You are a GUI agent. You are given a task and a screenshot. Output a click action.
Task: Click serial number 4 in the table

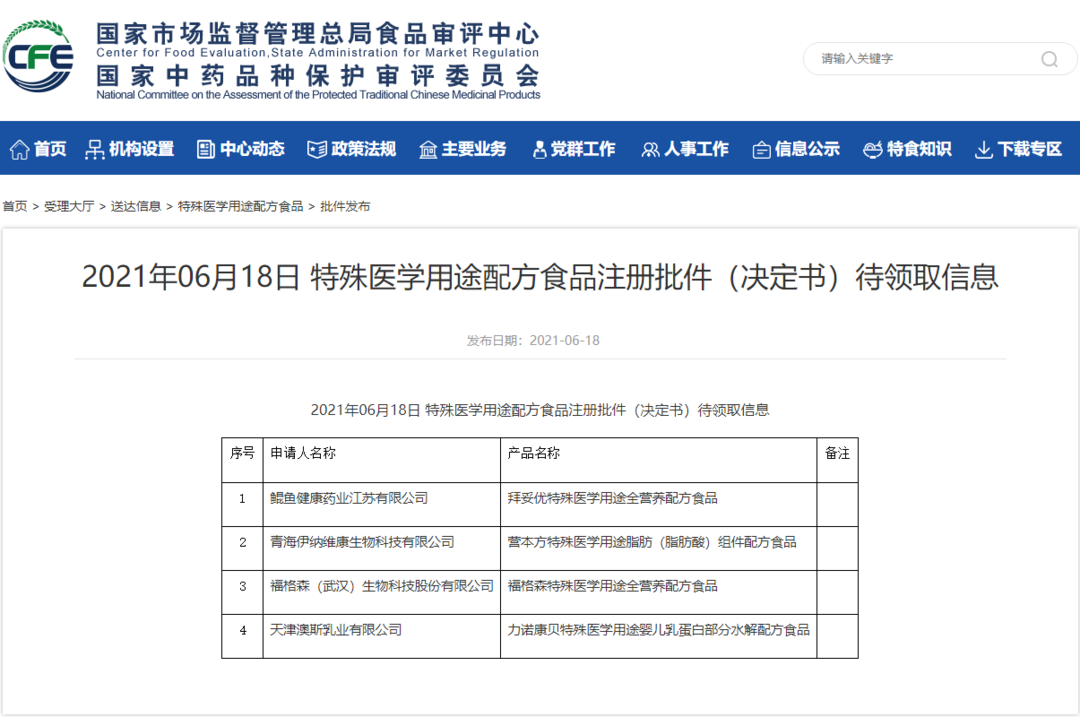coord(242,631)
